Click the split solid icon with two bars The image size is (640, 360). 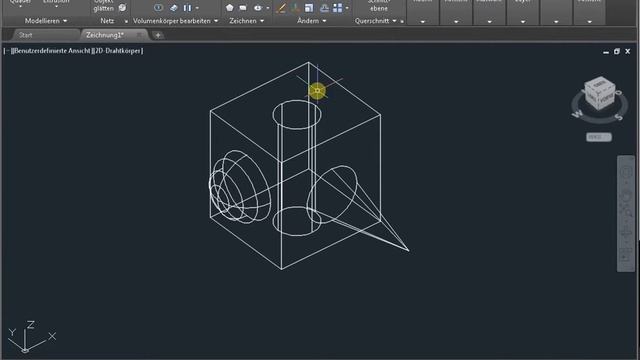(187, 7)
